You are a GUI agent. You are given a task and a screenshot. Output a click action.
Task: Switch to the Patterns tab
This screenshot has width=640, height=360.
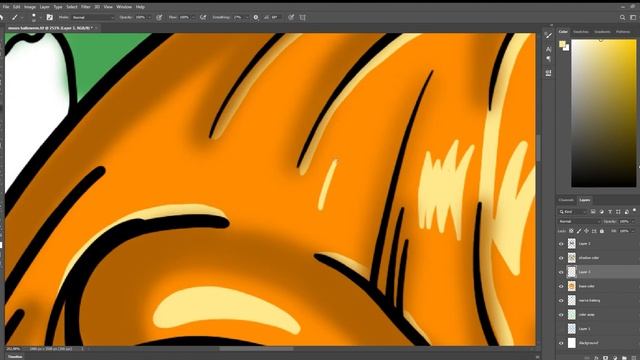(623, 32)
